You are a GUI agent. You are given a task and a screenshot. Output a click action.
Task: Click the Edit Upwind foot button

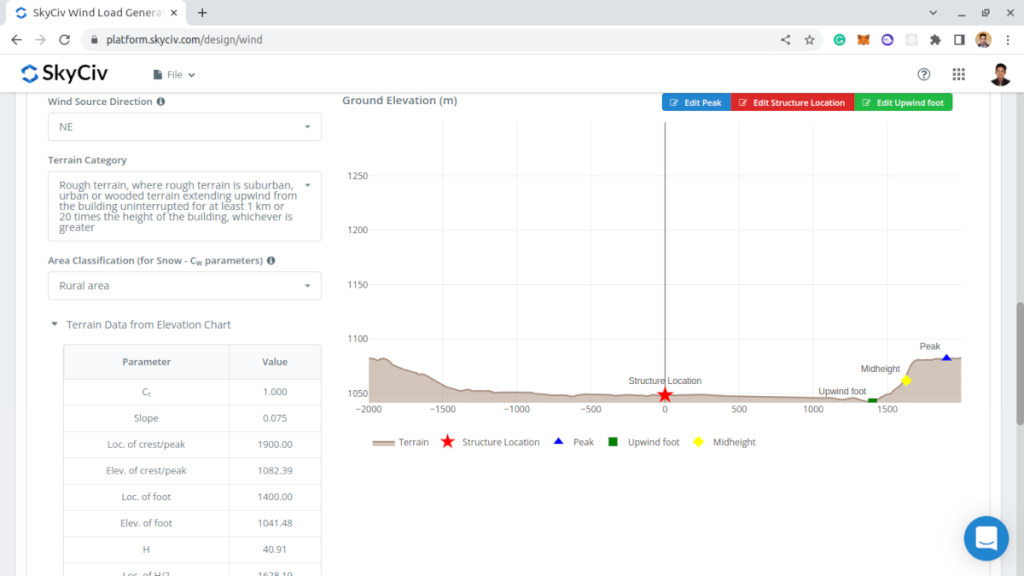click(x=903, y=103)
